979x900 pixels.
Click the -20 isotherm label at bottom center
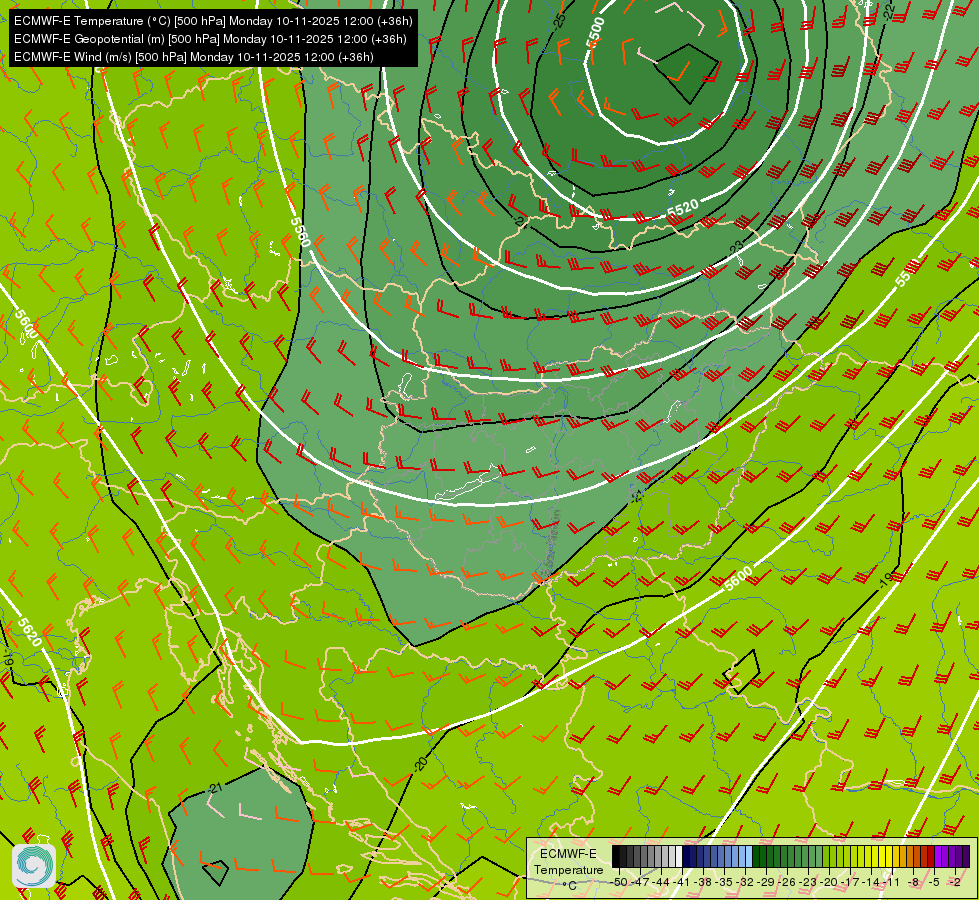click(x=421, y=763)
